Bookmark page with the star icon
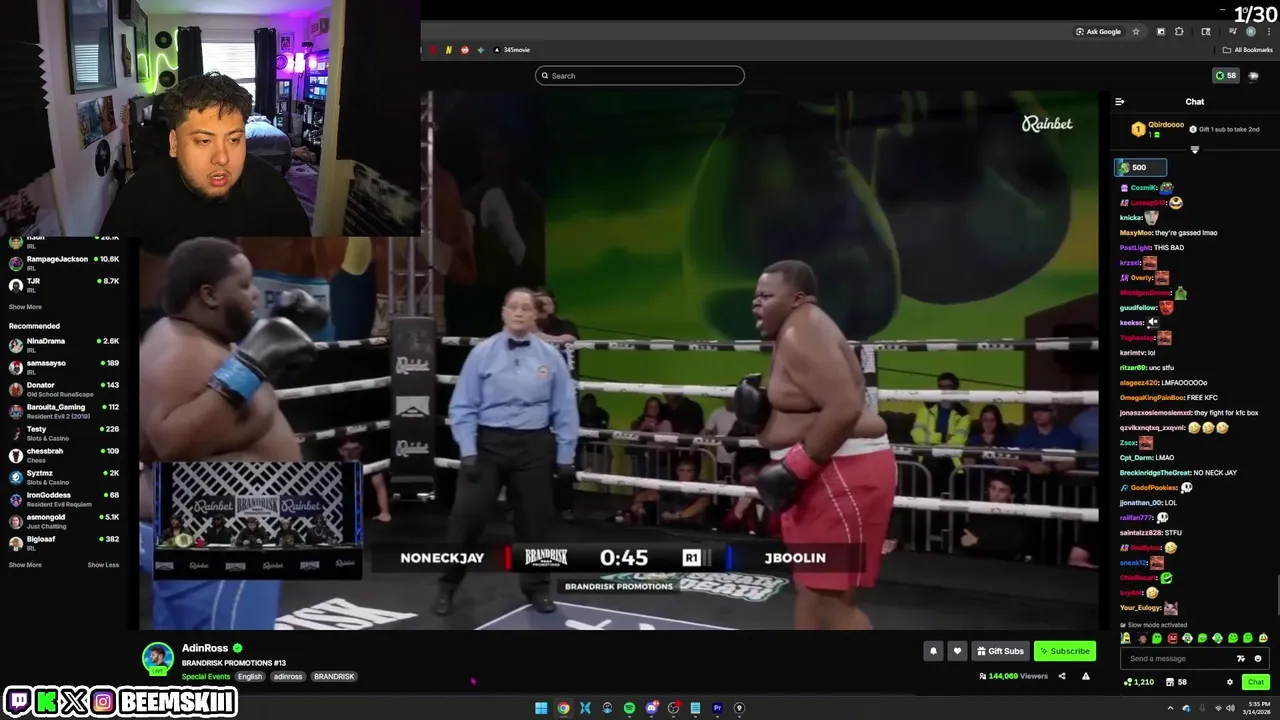 coord(1136,31)
